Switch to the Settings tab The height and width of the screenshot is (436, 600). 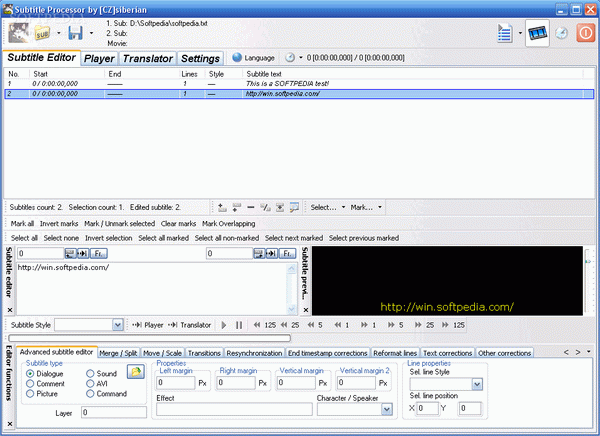[x=200, y=59]
